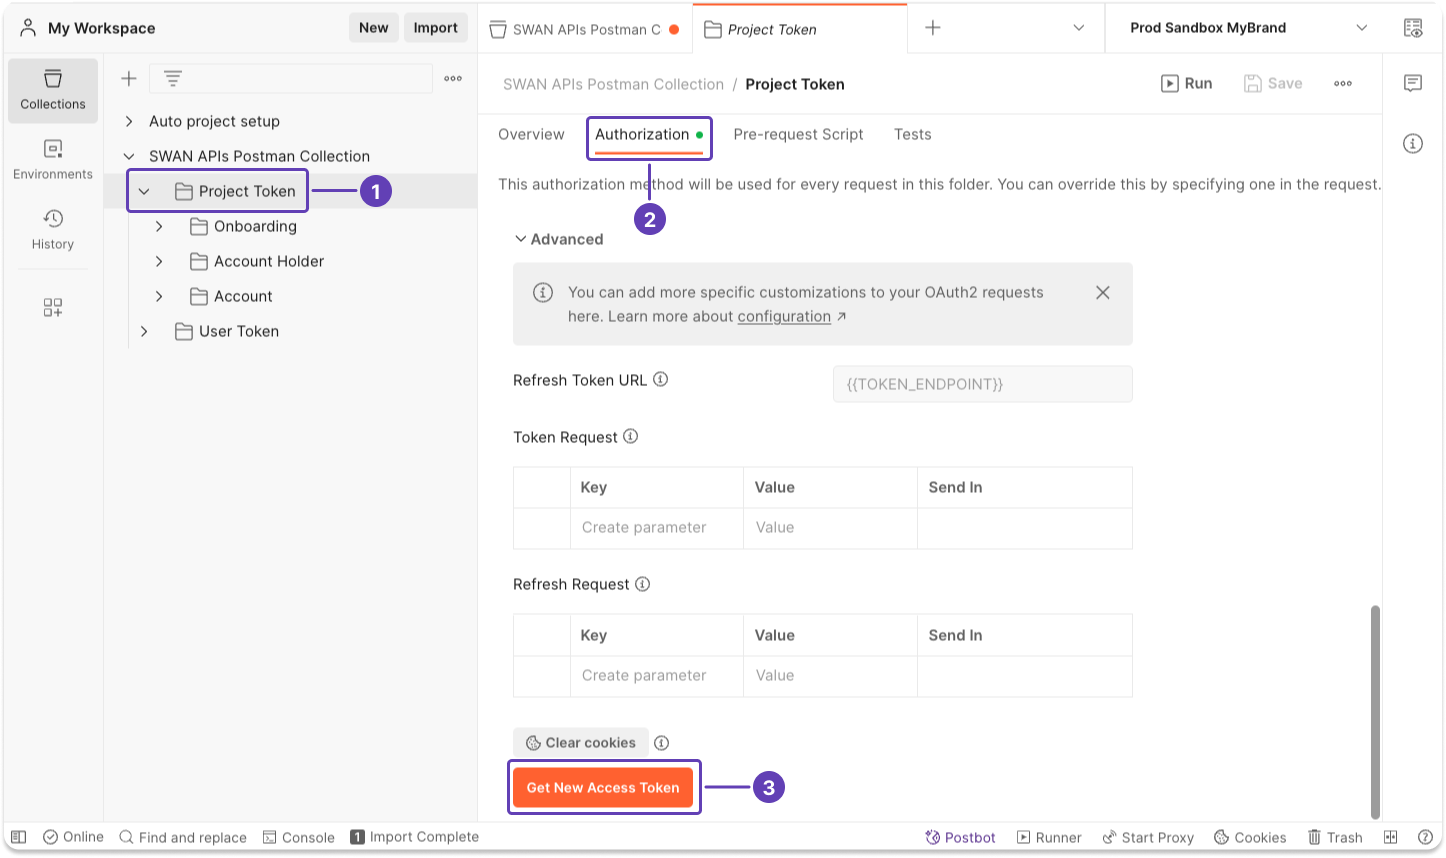Click the plus icon to create a collection
The image size is (1446, 858).
click(128, 77)
